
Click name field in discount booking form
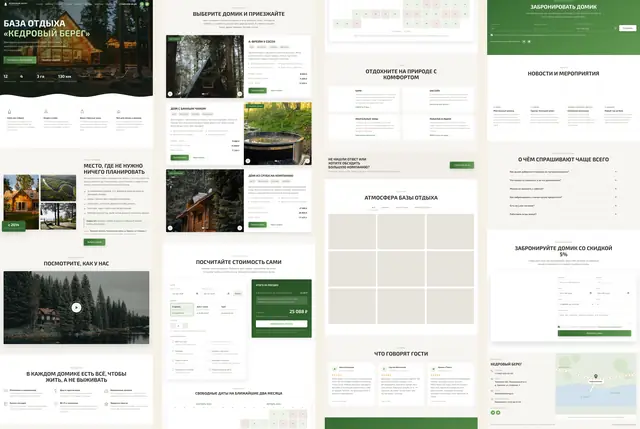click(x=576, y=282)
